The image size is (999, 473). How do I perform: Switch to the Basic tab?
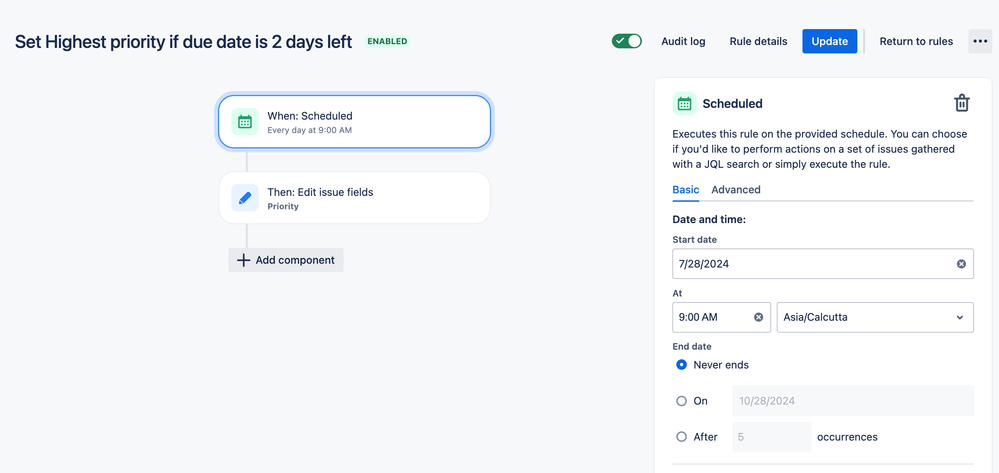[x=686, y=189]
